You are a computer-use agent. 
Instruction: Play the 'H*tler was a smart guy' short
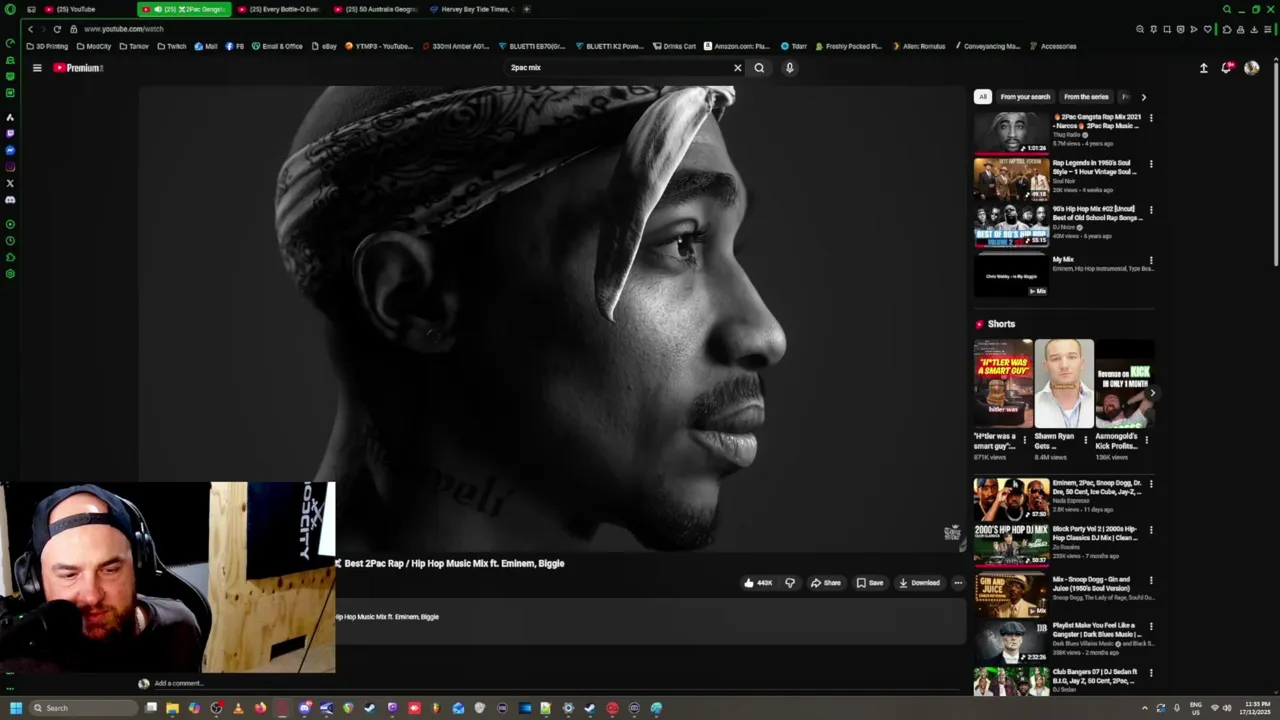click(x=1003, y=384)
